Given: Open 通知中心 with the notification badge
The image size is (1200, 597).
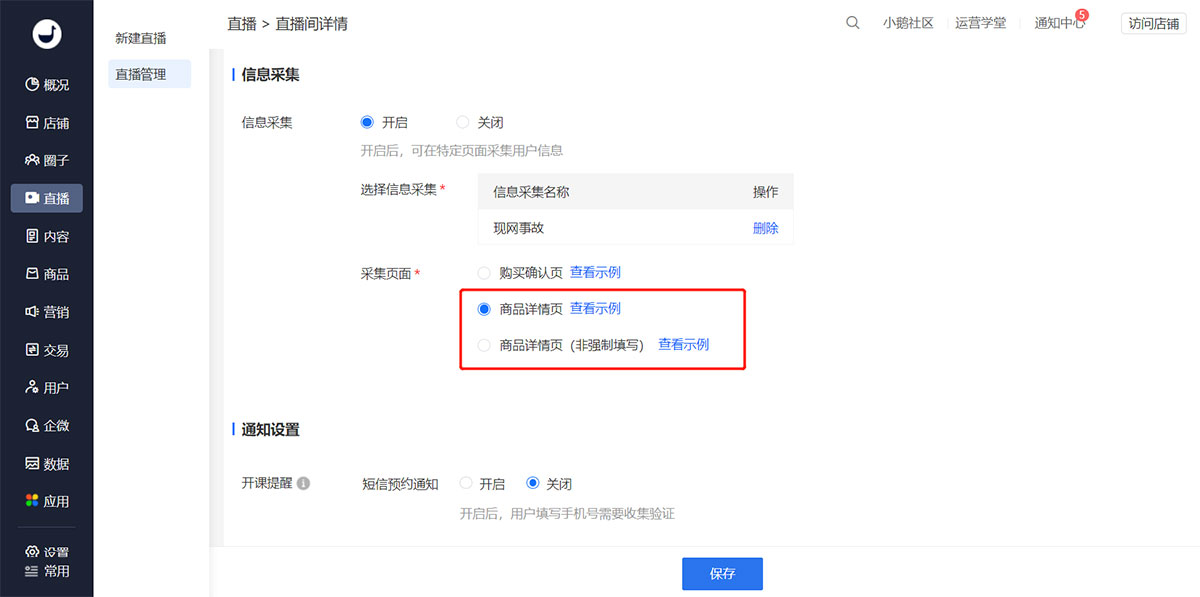Looking at the screenshot, I should click(x=1059, y=23).
